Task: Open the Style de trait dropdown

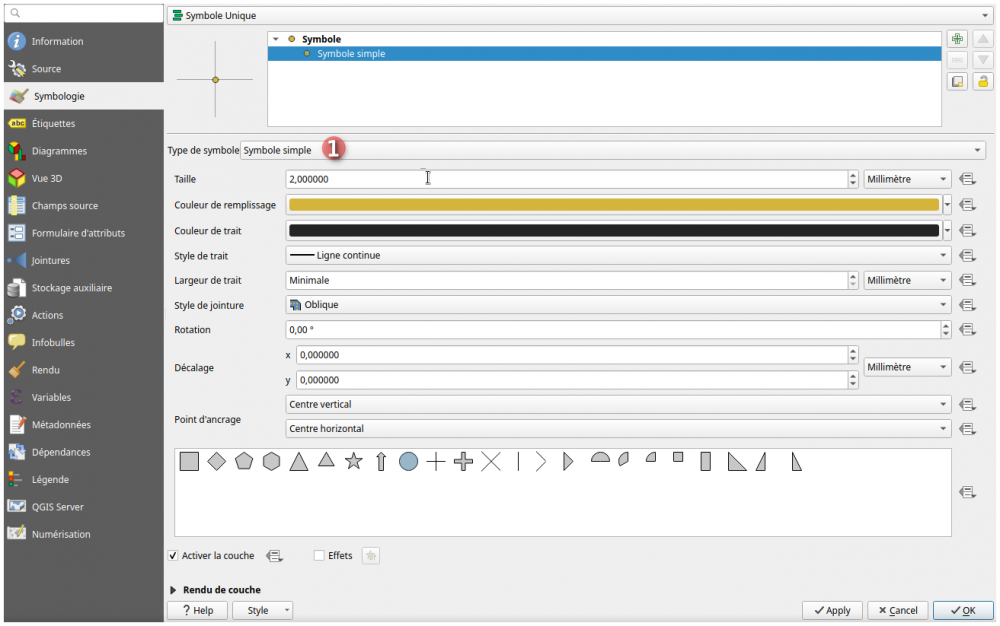Action: point(616,255)
